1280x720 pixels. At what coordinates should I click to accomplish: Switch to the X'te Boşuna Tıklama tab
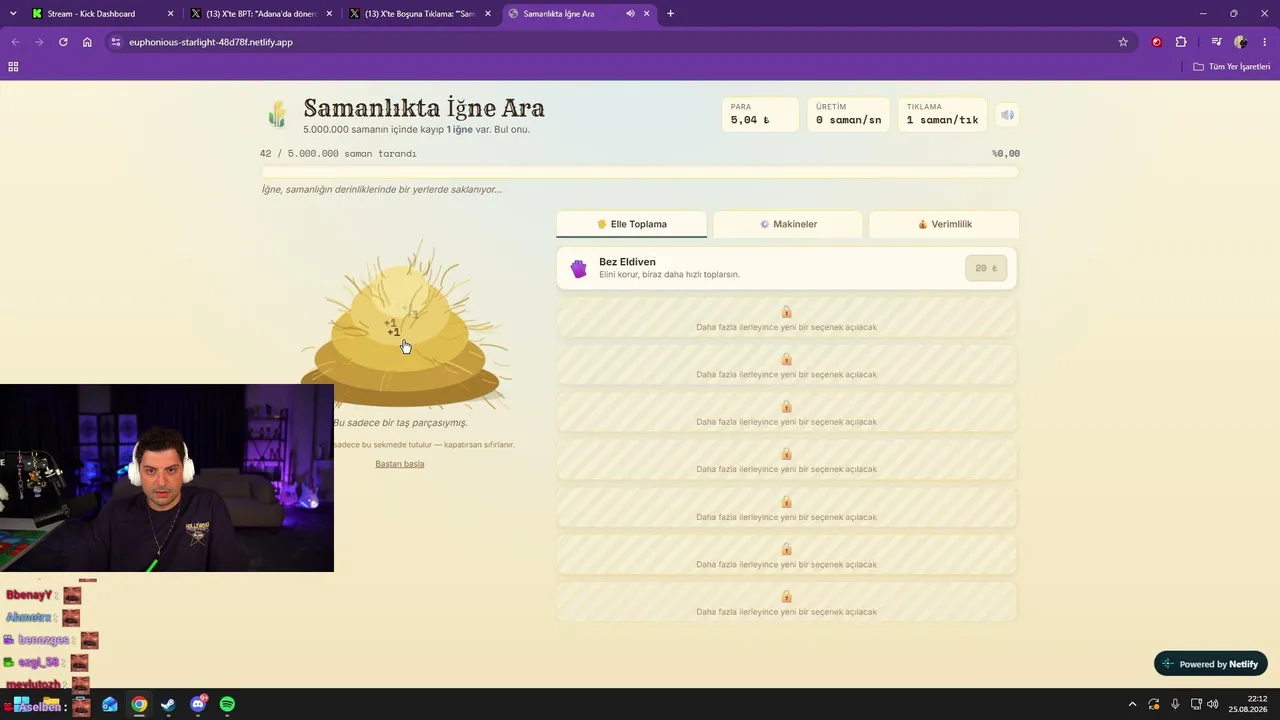419,14
